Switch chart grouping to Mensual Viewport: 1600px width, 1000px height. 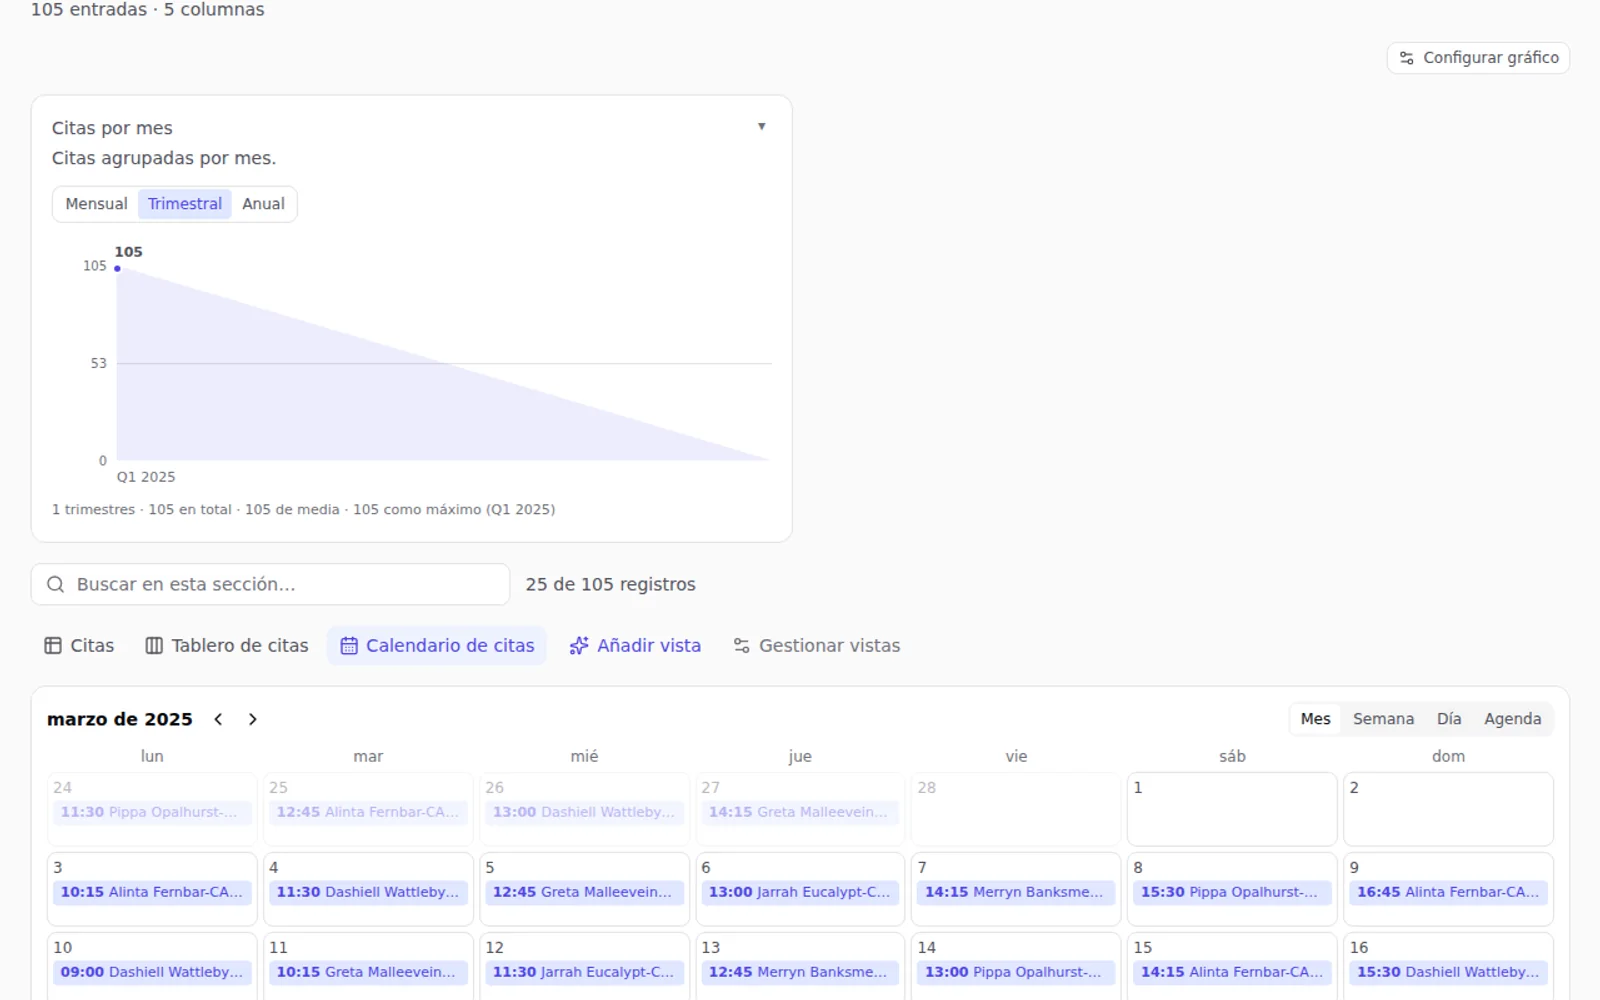pos(96,204)
